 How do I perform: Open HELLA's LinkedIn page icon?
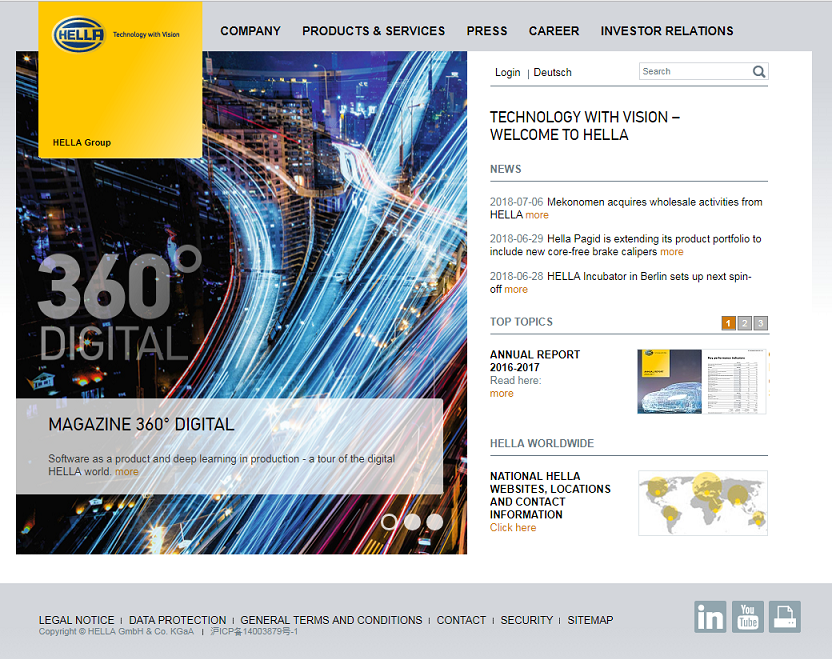(x=710, y=617)
